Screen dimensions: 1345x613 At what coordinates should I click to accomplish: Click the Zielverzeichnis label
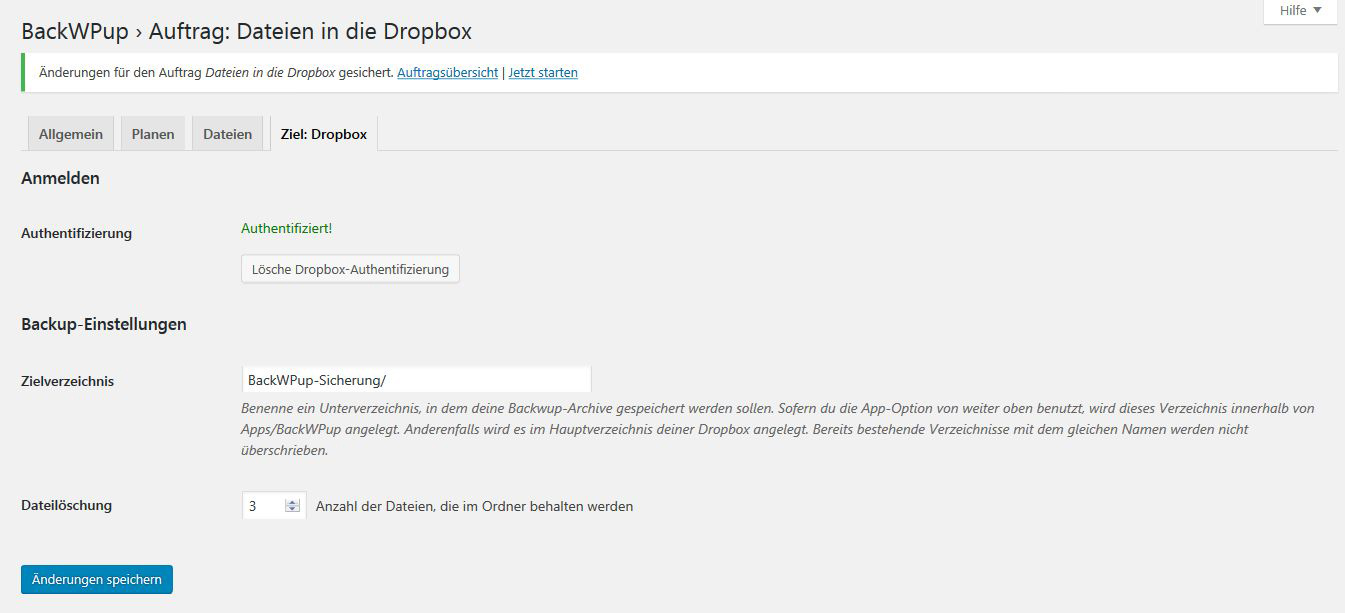[67, 381]
